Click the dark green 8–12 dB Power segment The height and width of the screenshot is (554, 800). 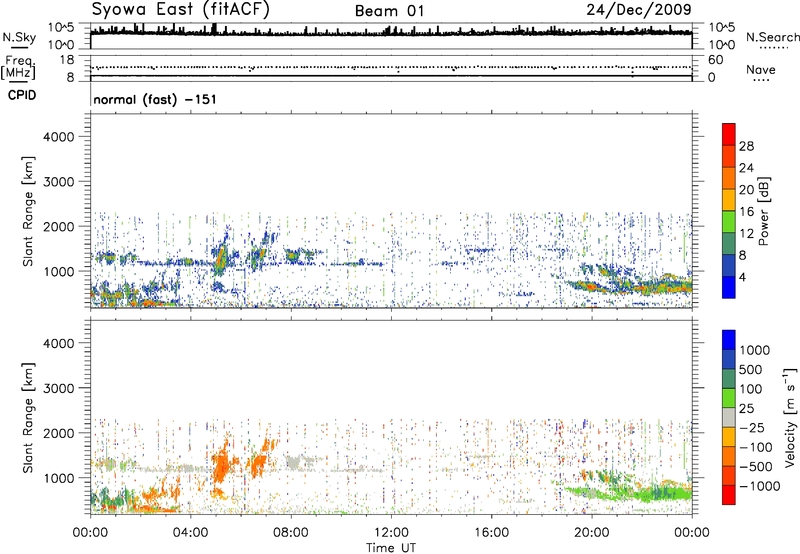tap(729, 243)
